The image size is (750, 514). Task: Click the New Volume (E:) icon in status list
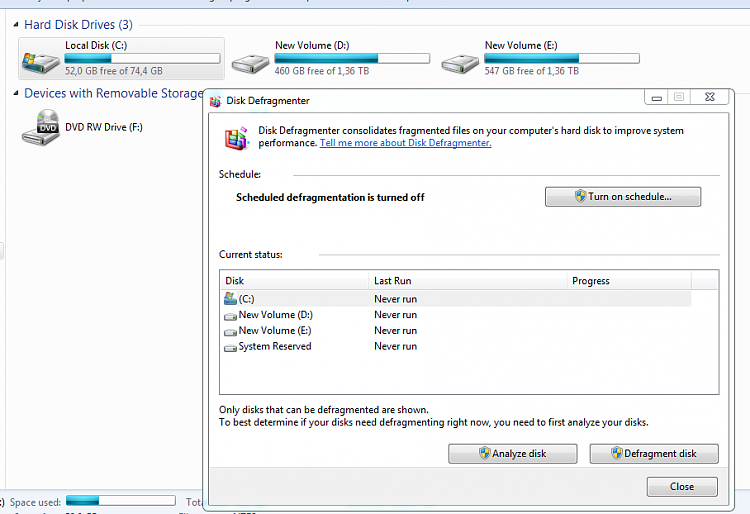231,331
